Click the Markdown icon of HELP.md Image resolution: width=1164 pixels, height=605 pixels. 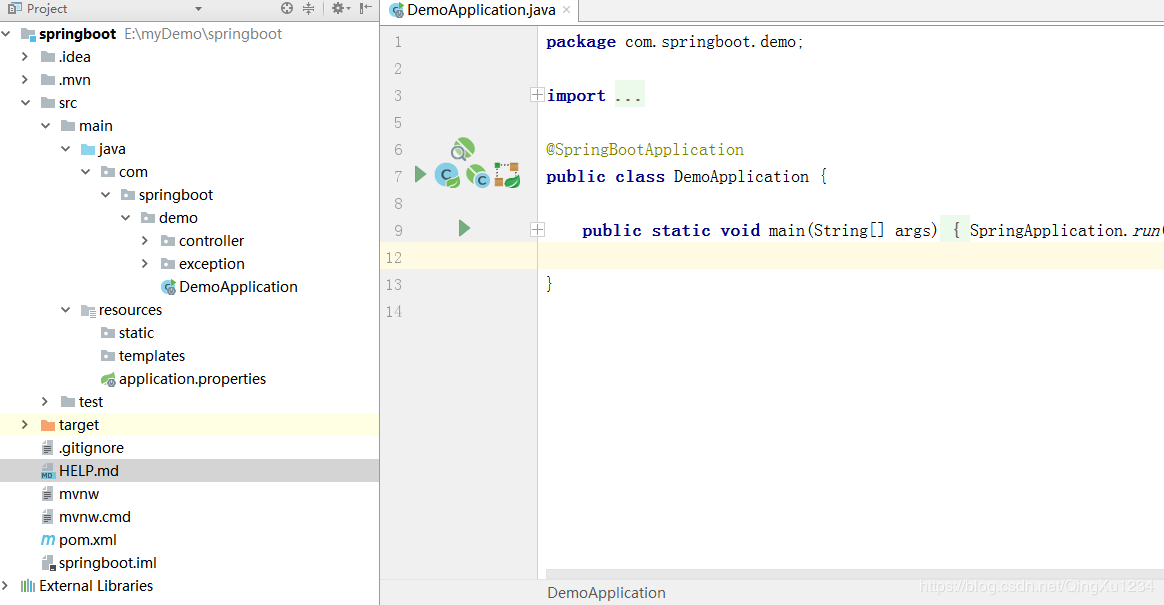(x=48, y=471)
